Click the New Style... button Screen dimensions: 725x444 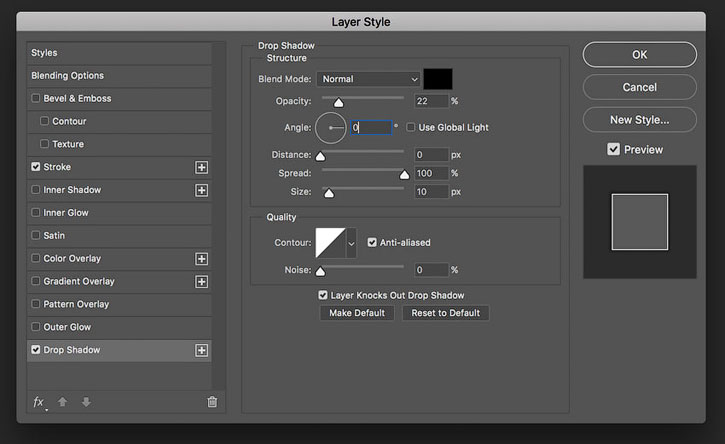(x=639, y=120)
